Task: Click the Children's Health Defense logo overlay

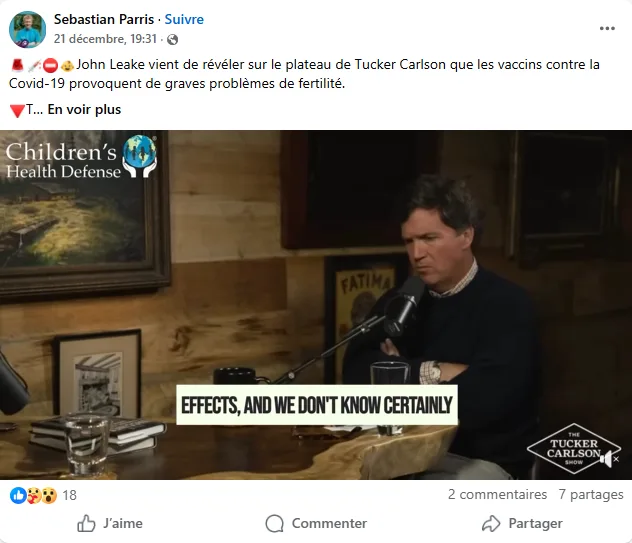Action: click(x=81, y=157)
